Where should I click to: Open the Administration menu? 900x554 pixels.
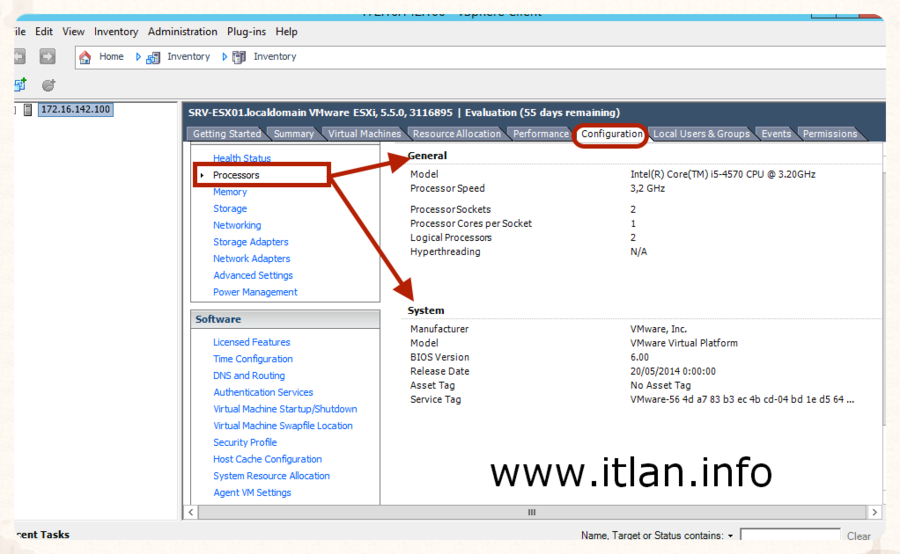tap(182, 32)
